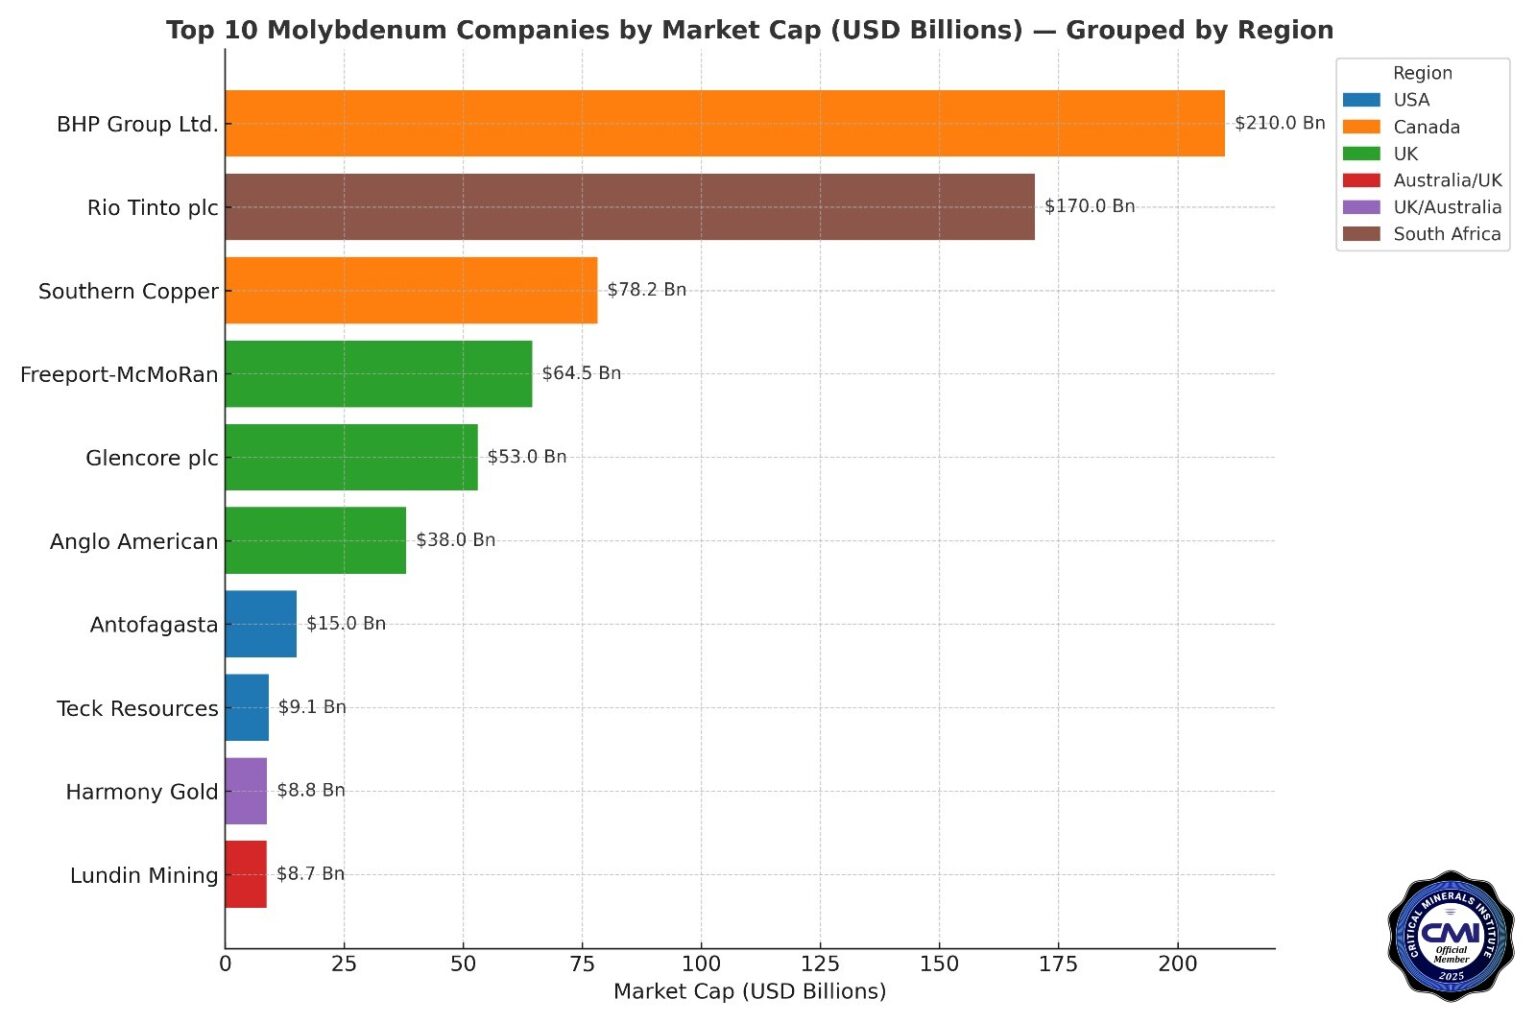
Task: Click the South Africa brown legend swatch
Action: 1361,234
